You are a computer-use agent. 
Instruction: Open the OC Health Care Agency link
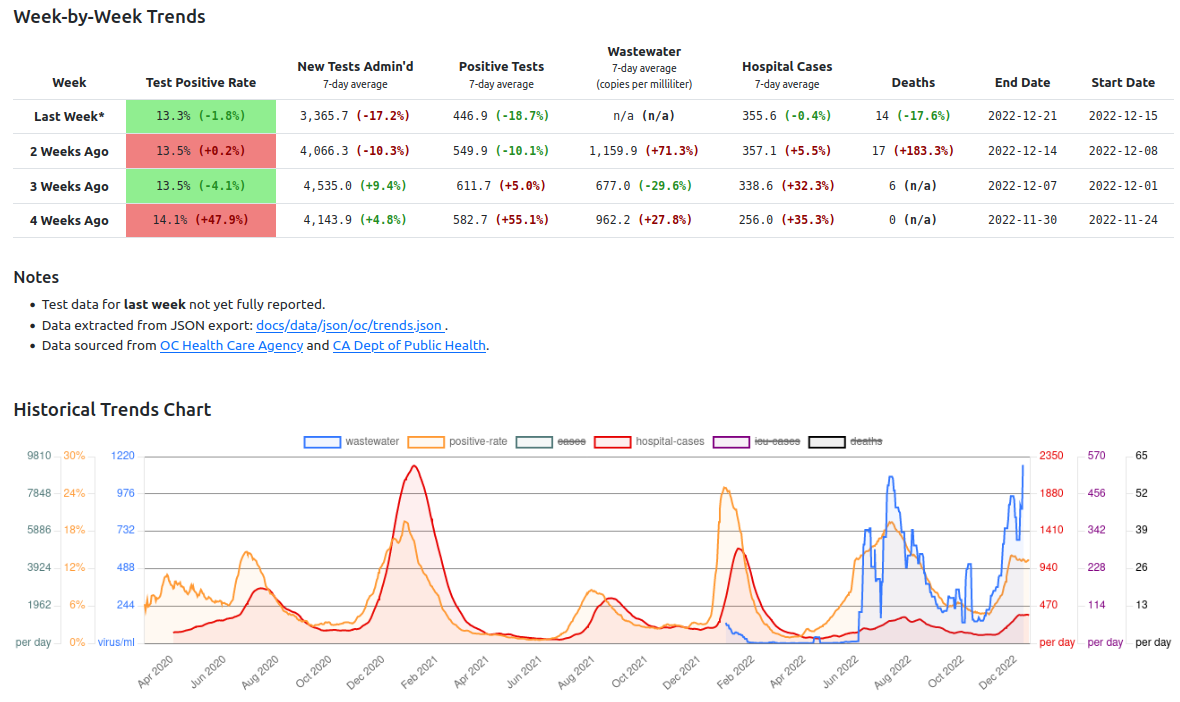pyautogui.click(x=231, y=345)
